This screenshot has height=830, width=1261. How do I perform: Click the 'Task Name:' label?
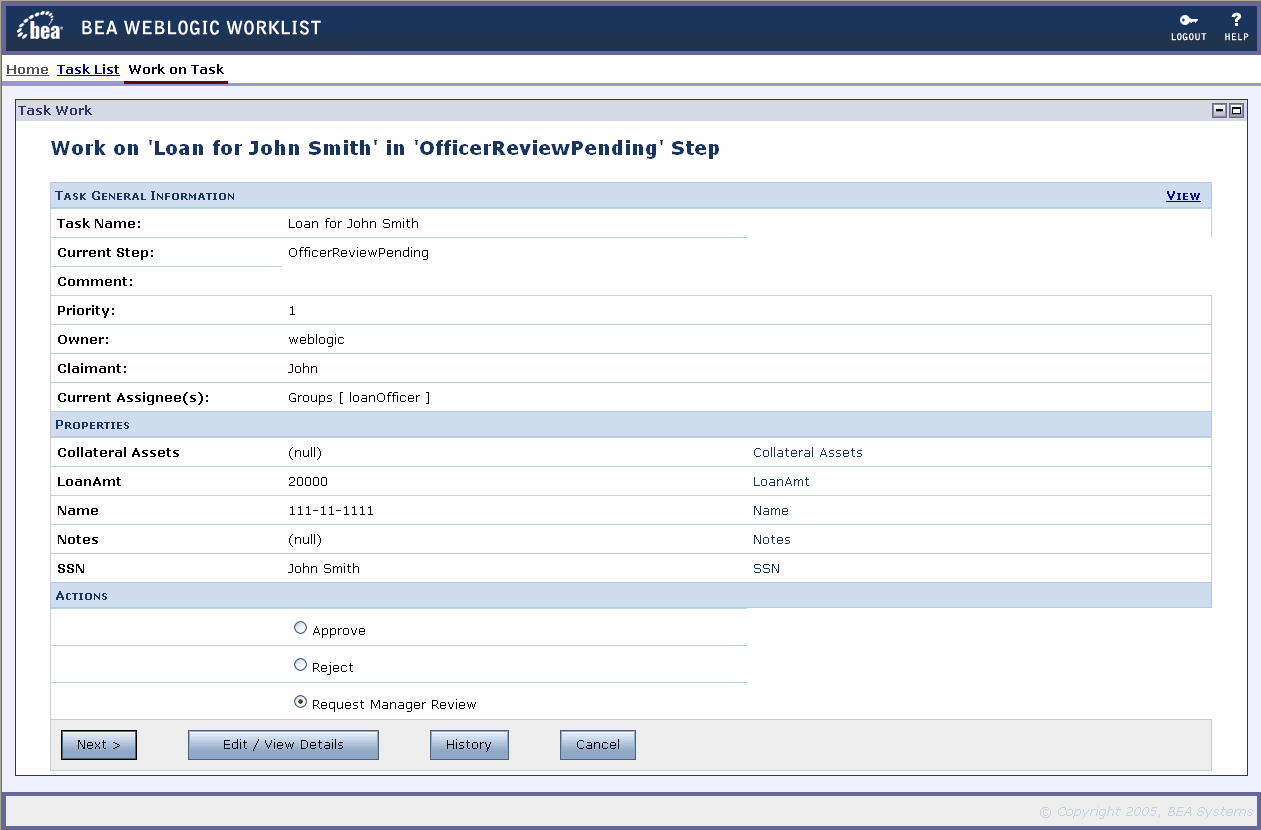[x=99, y=223]
